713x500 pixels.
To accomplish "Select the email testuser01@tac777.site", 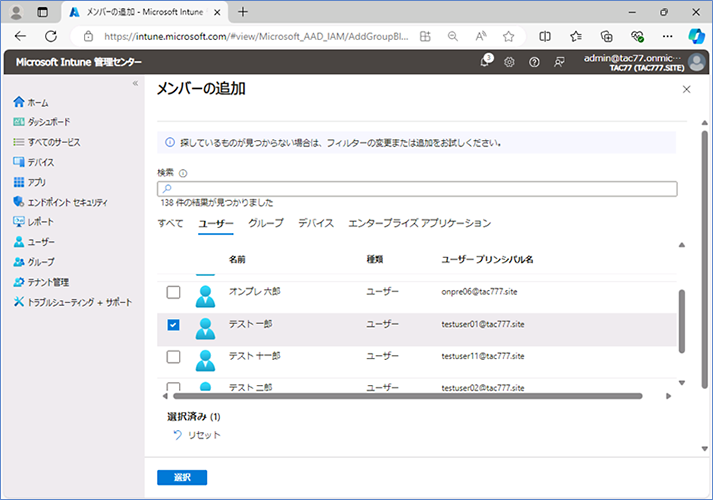I will [483, 325].
